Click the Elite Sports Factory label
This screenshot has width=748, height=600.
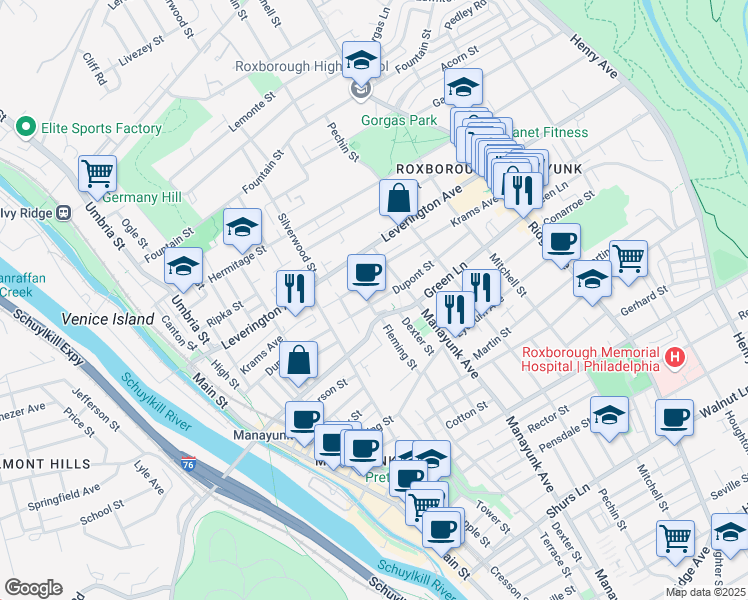tap(102, 128)
